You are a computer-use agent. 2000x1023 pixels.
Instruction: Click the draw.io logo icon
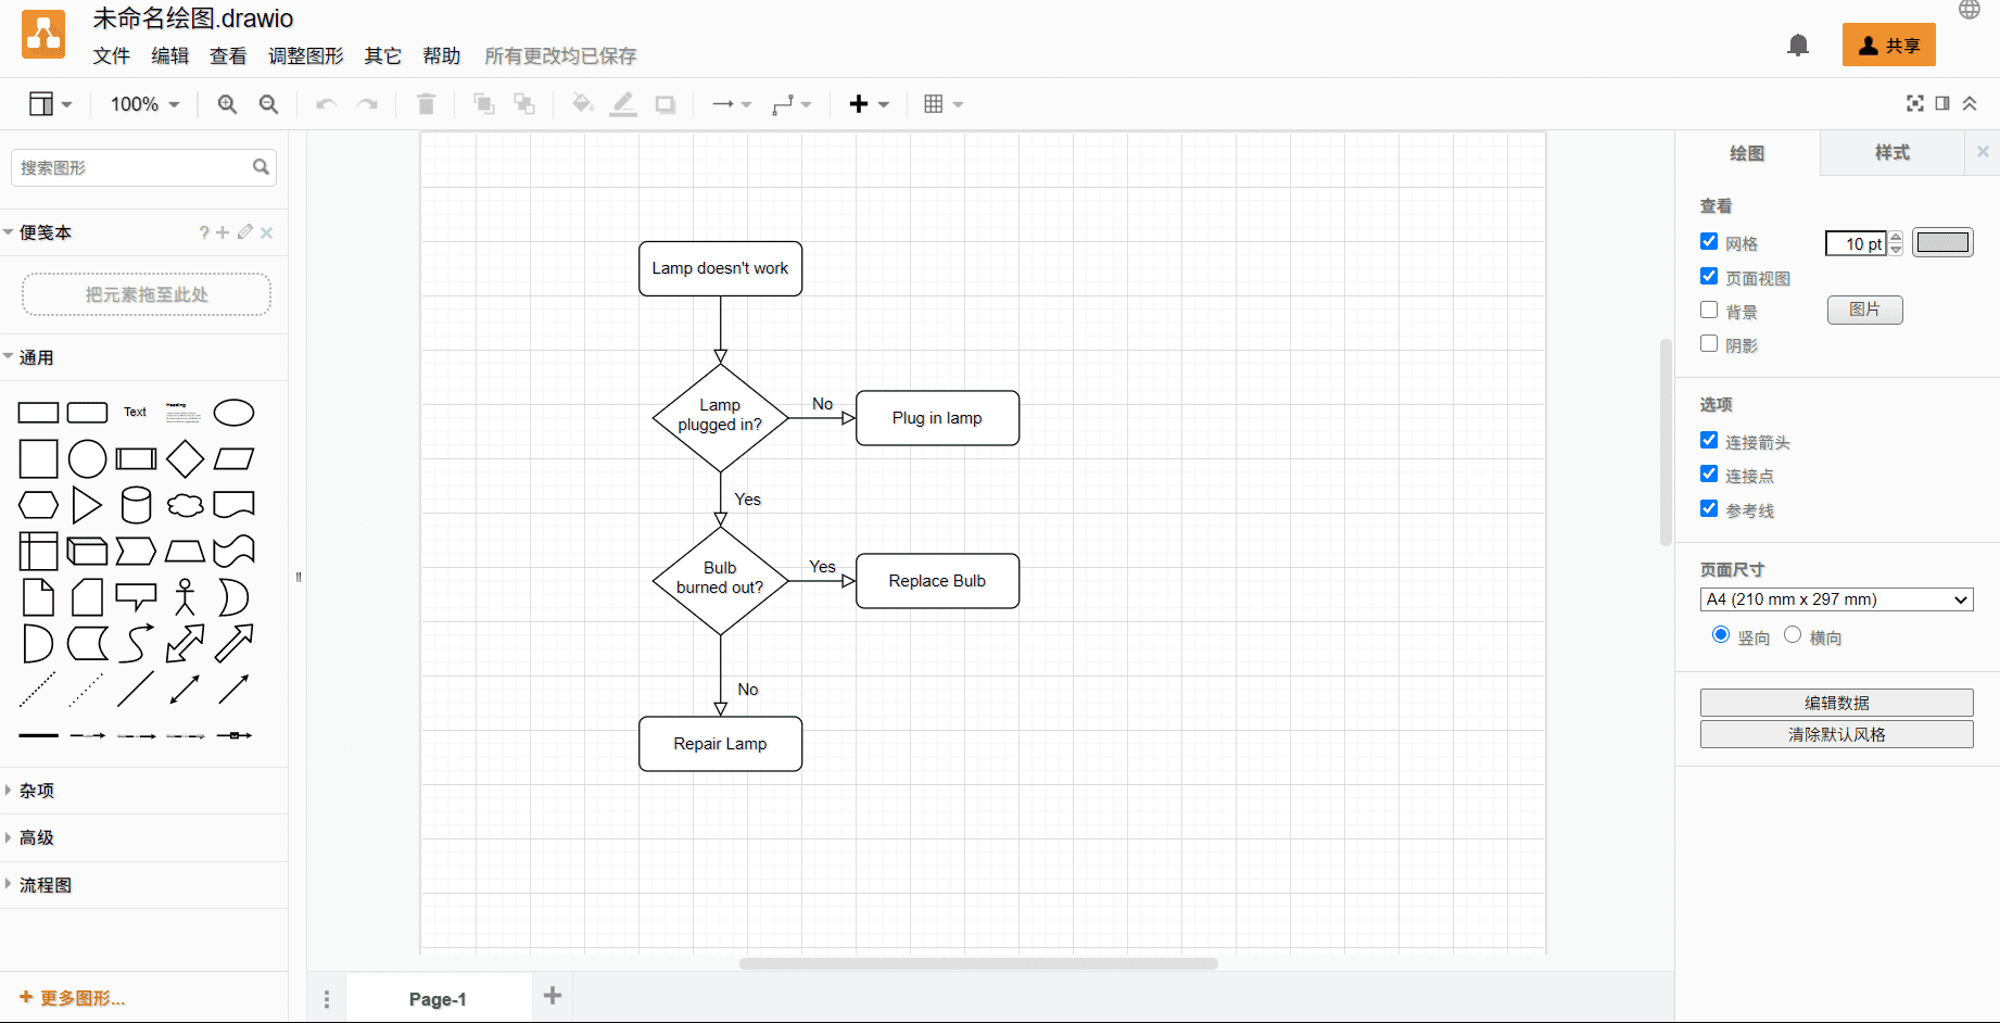click(x=44, y=35)
